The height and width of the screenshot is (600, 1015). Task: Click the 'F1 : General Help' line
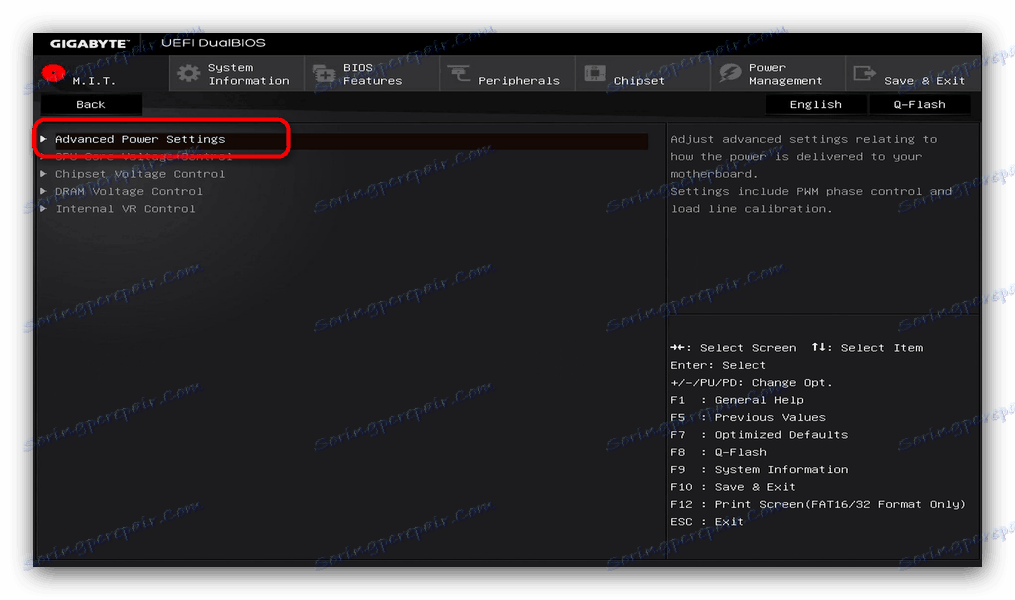[737, 400]
